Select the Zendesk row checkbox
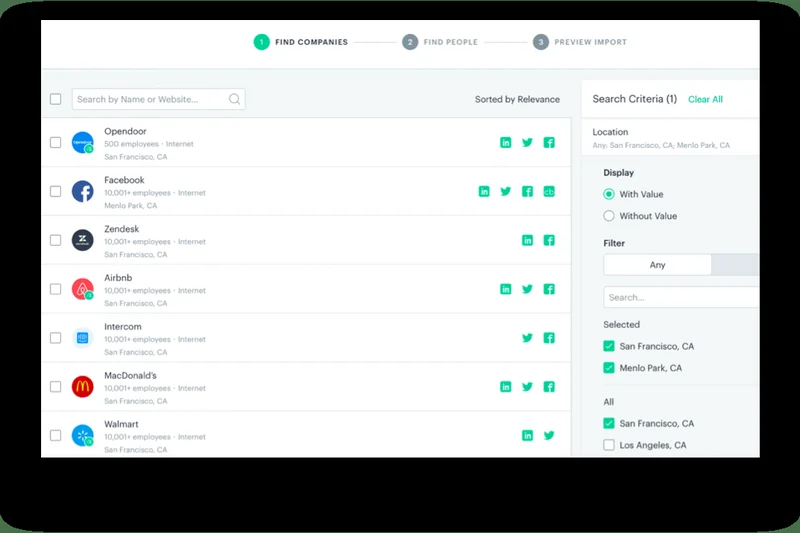This screenshot has height=533, width=800. tap(56, 240)
